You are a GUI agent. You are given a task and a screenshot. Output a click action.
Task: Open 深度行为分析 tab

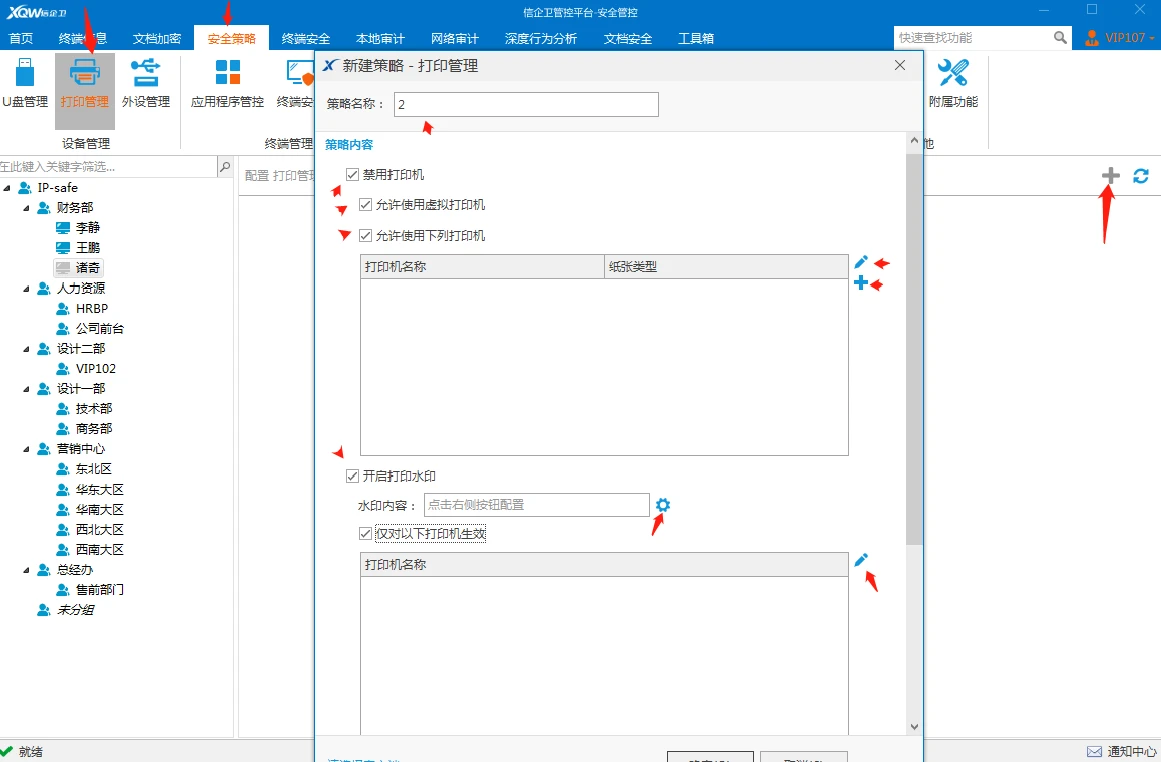point(541,39)
